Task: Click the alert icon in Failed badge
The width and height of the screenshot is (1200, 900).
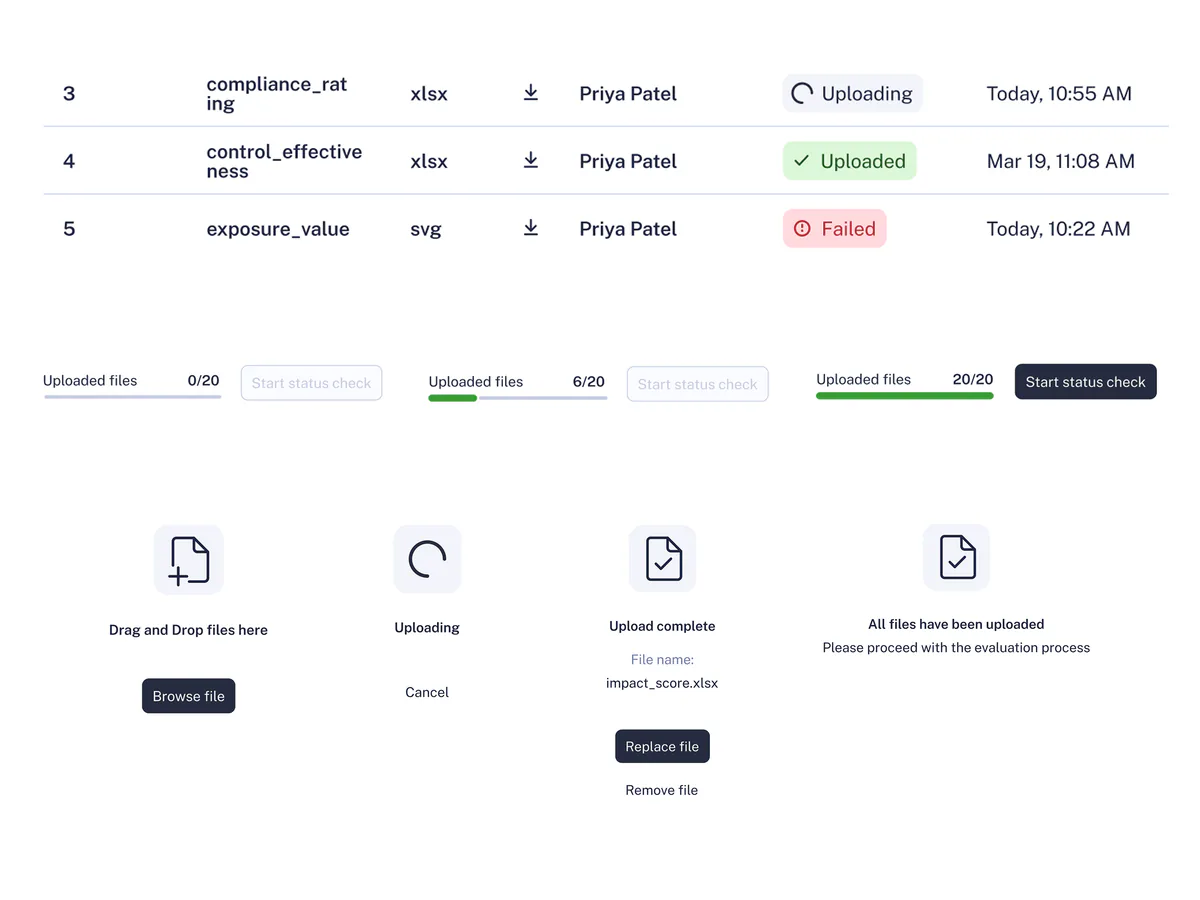Action: pos(802,229)
